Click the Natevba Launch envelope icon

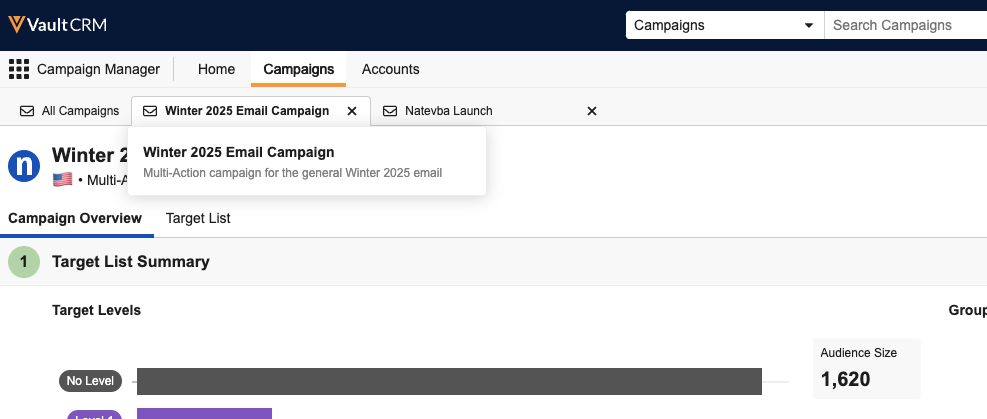click(390, 111)
